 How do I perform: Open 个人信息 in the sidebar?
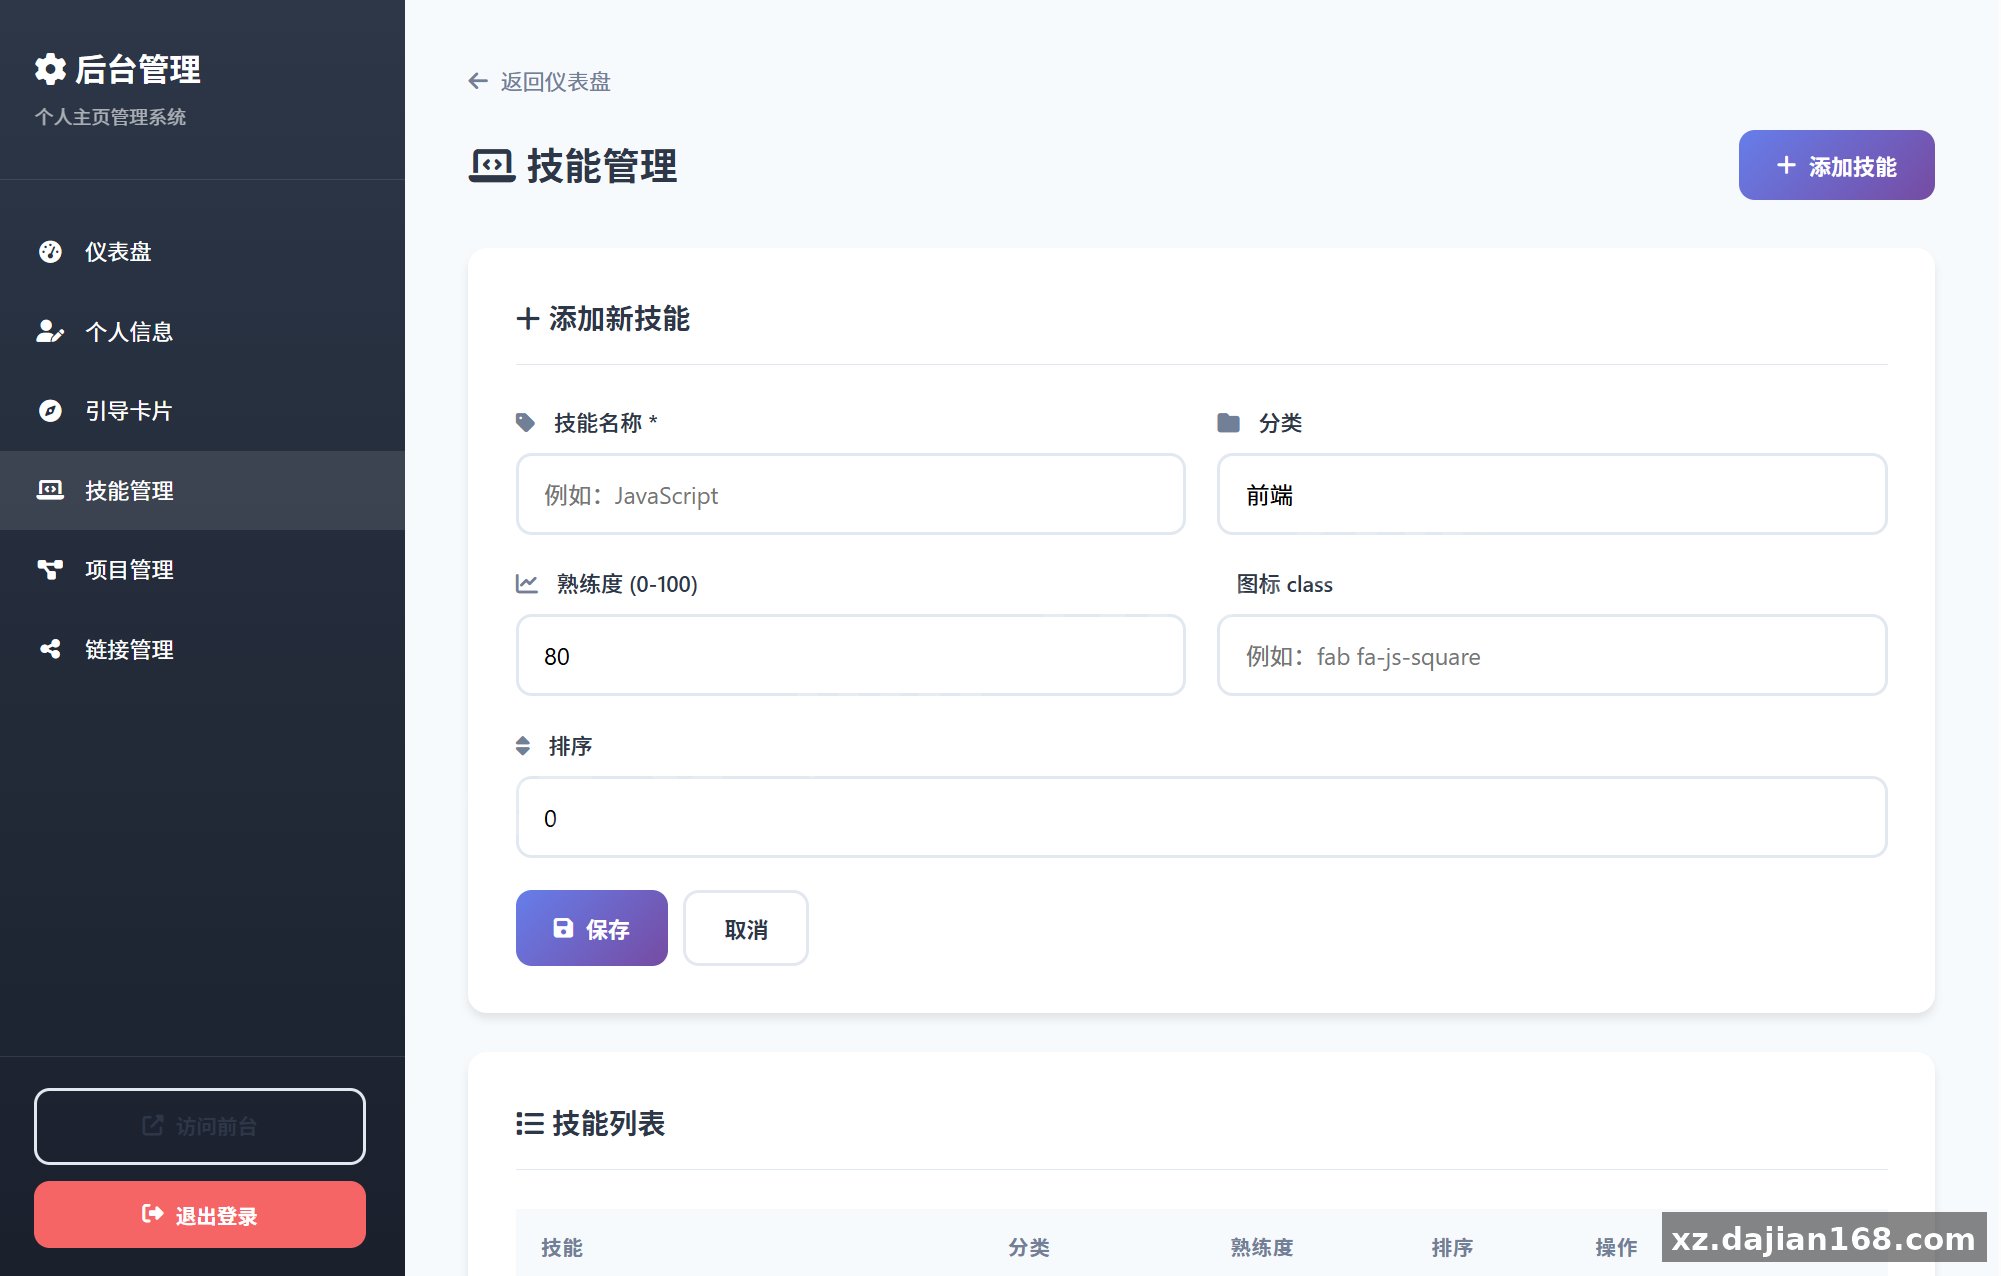pyautogui.click(x=202, y=331)
